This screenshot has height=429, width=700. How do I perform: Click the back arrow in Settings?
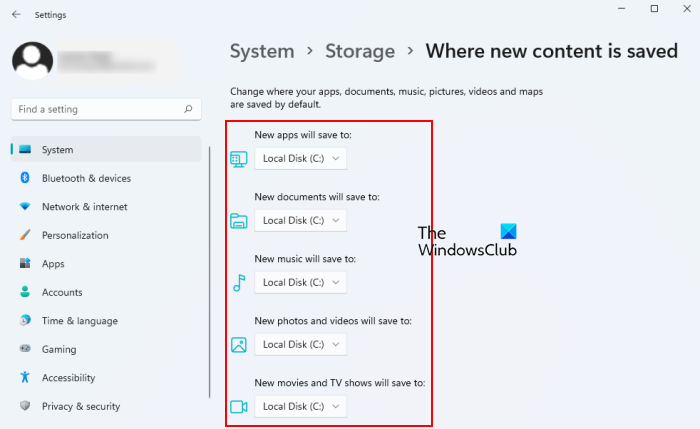pyautogui.click(x=16, y=15)
